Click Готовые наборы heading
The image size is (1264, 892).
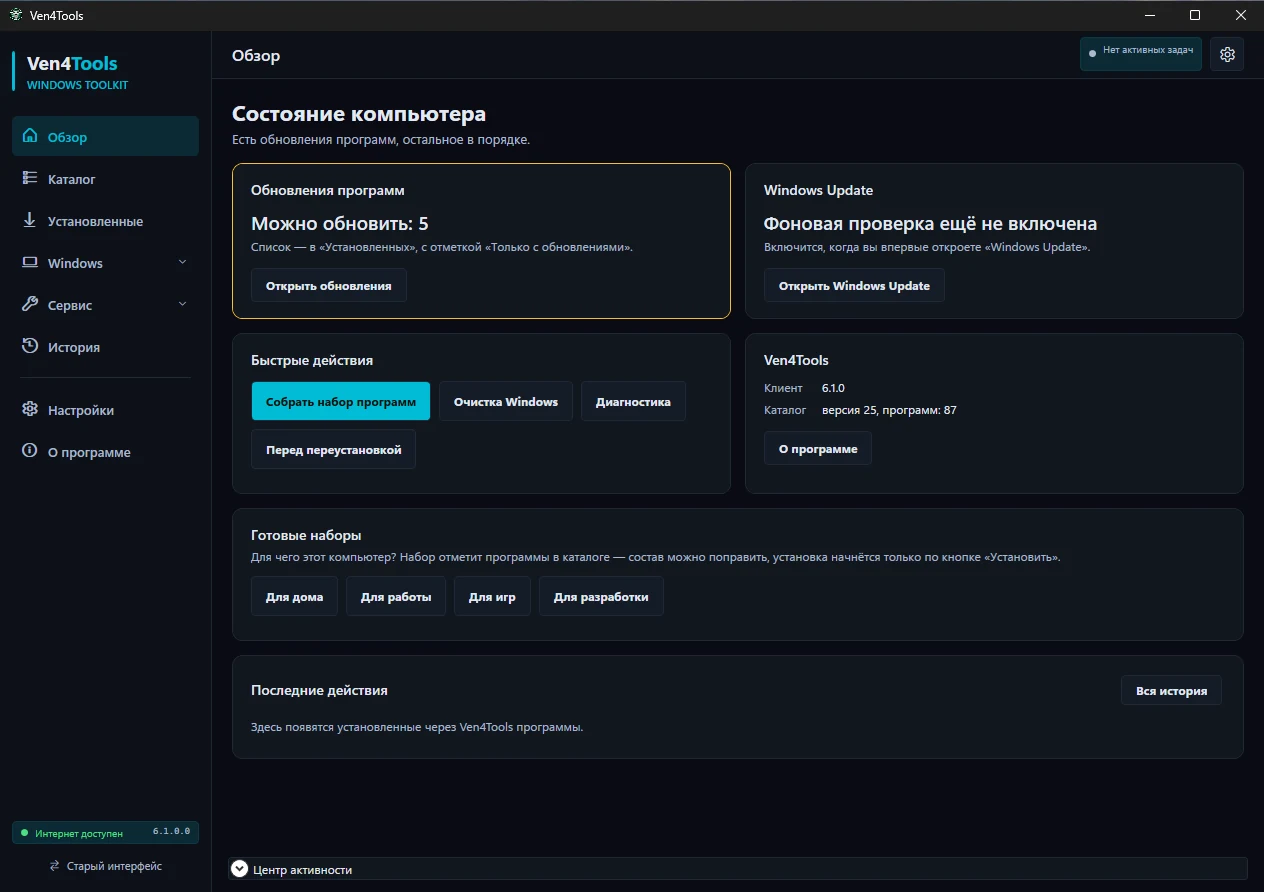click(306, 535)
